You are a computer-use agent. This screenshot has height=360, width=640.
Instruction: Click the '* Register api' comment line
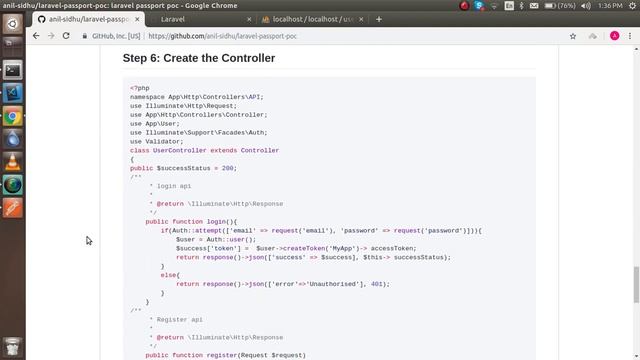[176, 320]
